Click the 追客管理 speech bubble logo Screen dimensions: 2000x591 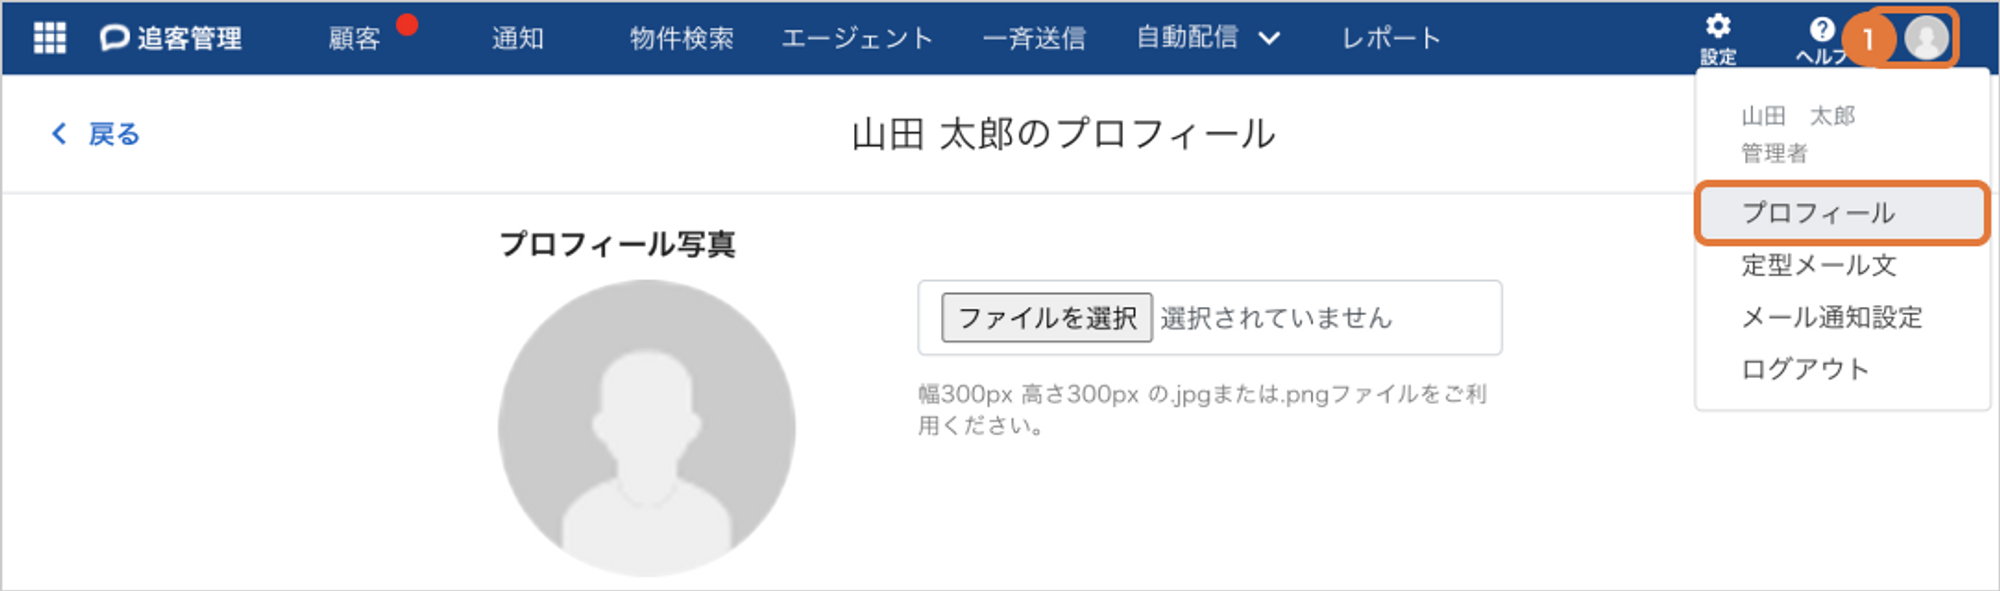tap(114, 38)
